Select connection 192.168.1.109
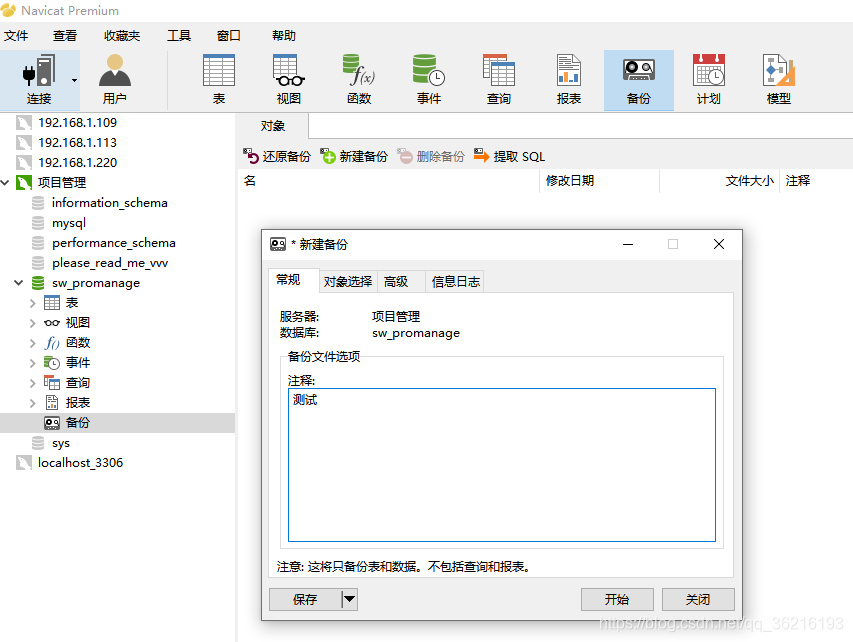Screen dimensions: 853x642 [77, 122]
